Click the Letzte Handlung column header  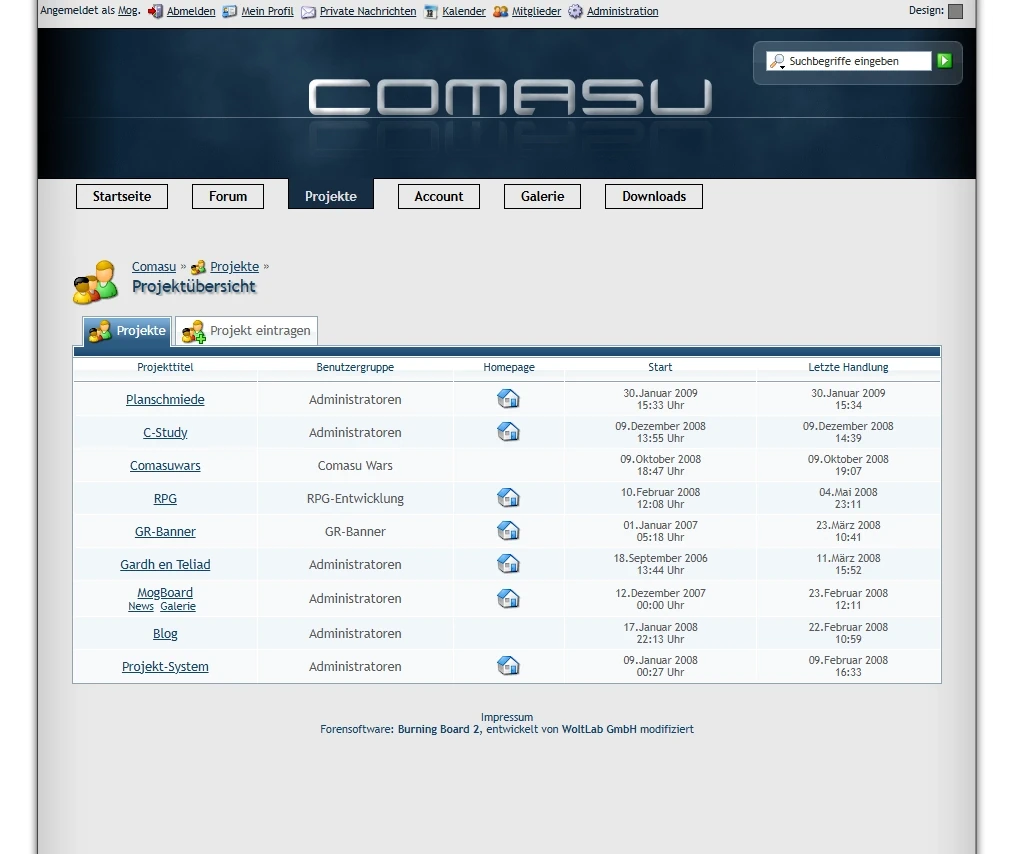pos(848,367)
